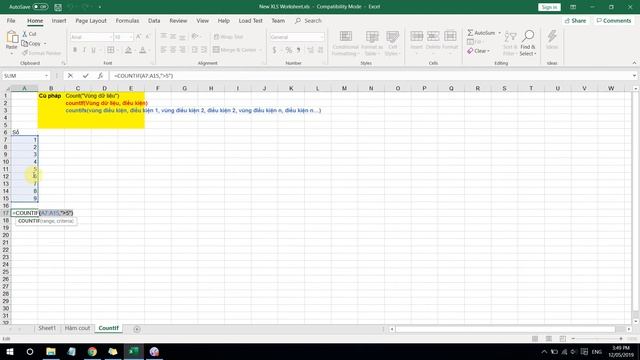Switch to Hàm cout worksheet tab
The width and height of the screenshot is (640, 360).
tap(77, 328)
